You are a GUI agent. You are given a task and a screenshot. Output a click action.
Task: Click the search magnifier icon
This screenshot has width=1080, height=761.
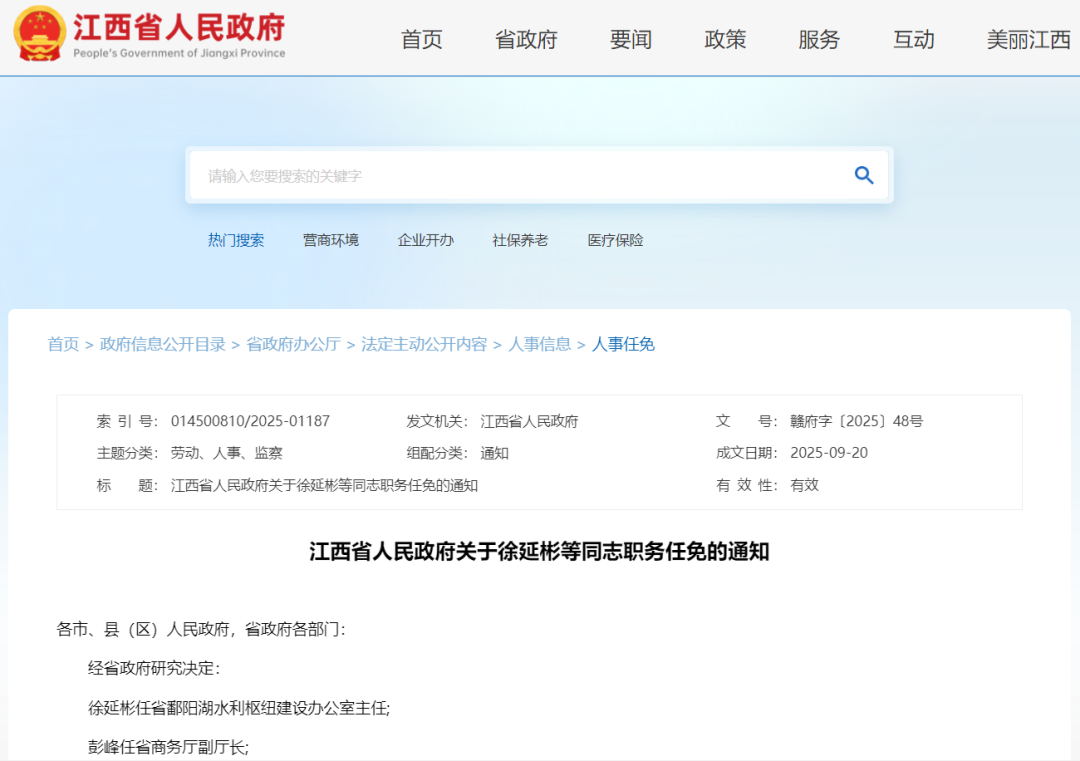(x=863, y=174)
